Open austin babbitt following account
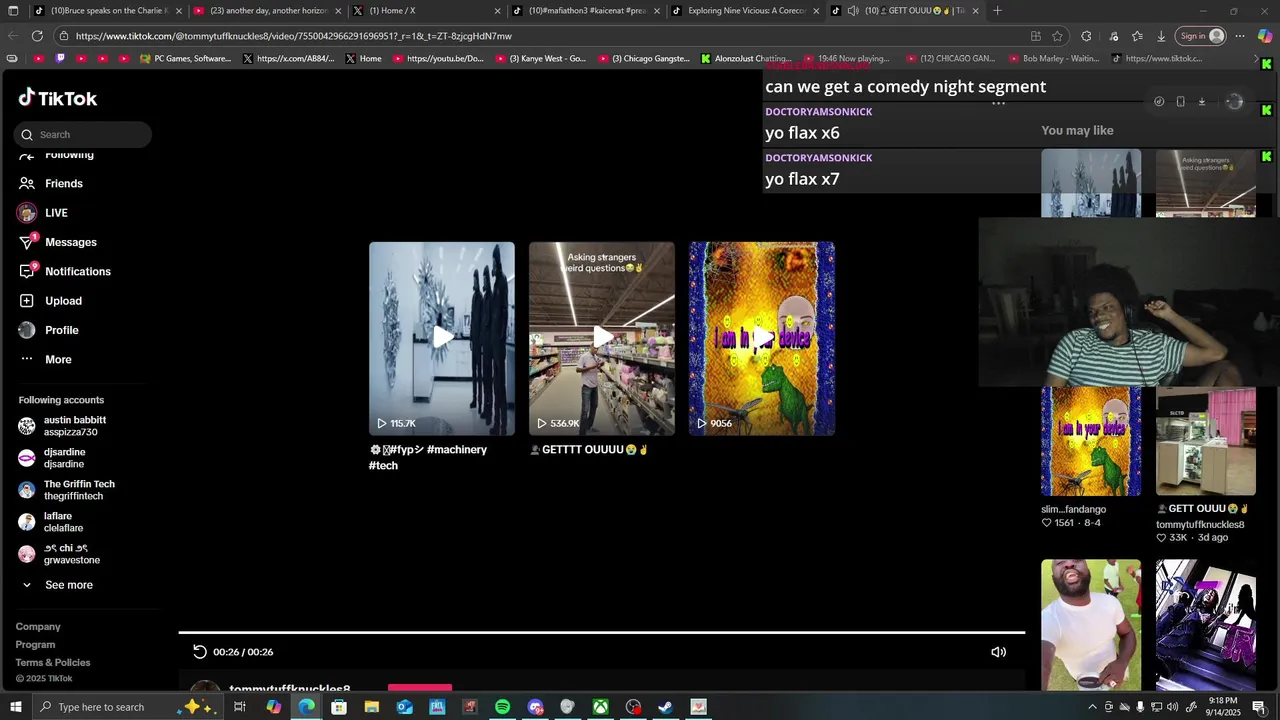 (63, 426)
